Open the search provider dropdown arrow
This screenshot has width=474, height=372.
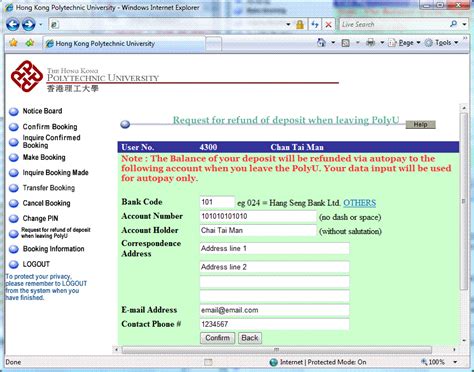click(464, 24)
